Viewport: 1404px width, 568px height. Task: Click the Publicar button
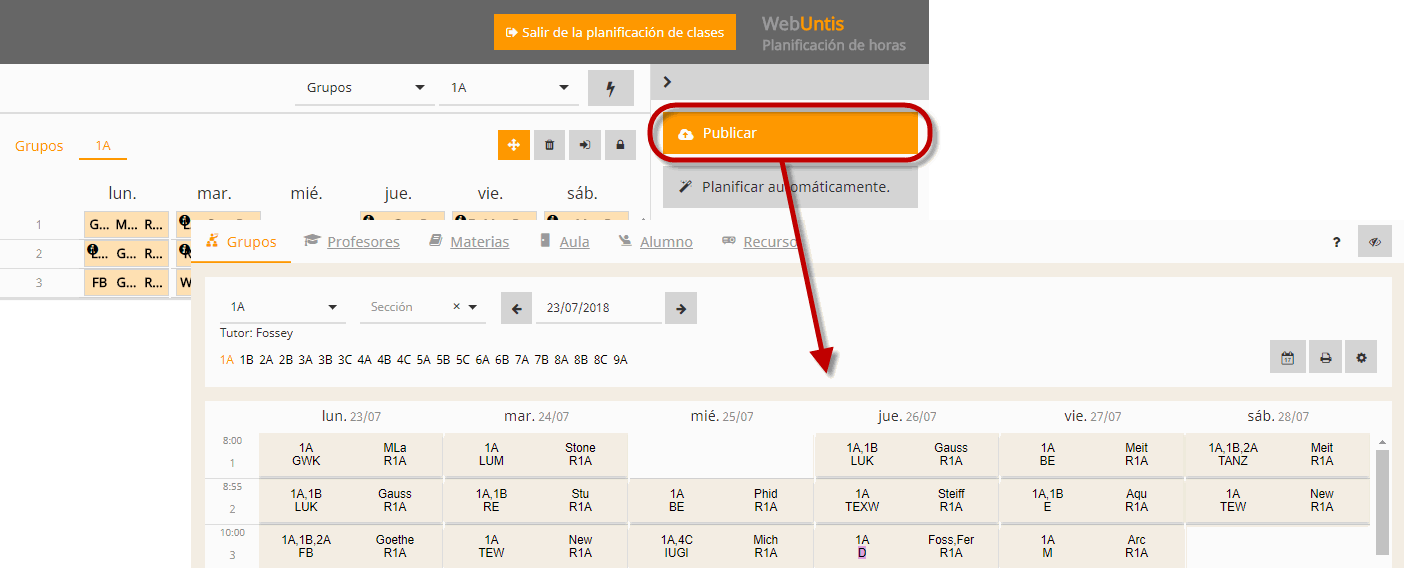click(x=790, y=133)
